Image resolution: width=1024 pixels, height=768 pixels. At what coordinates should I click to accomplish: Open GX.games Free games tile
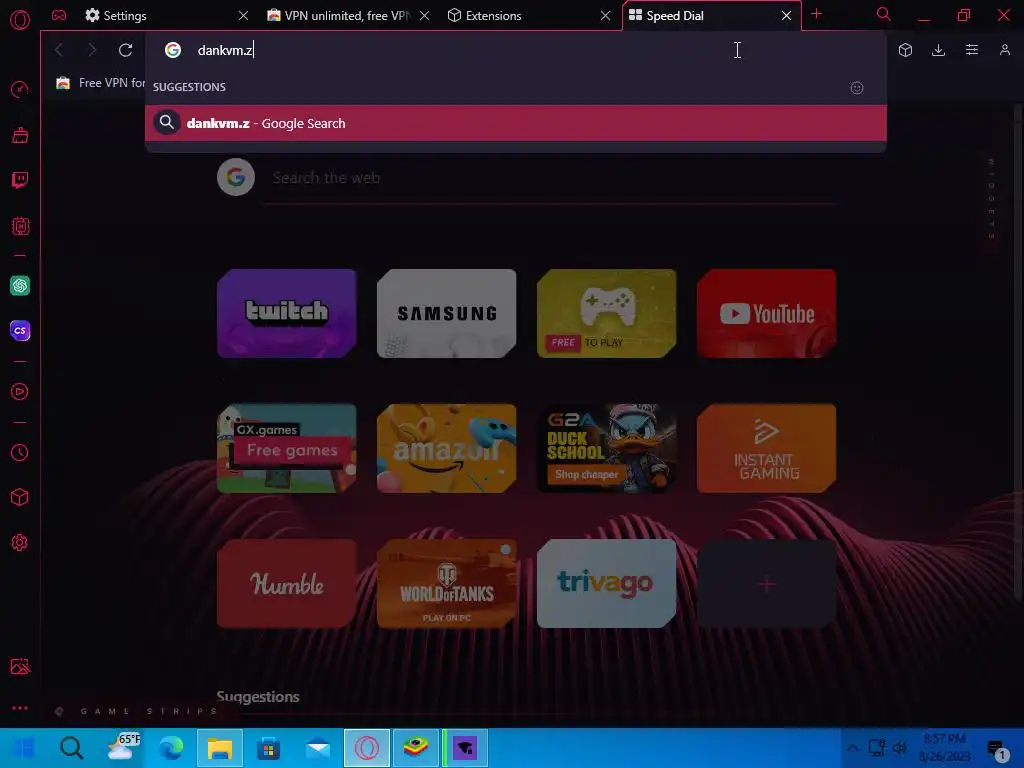pyautogui.click(x=287, y=448)
